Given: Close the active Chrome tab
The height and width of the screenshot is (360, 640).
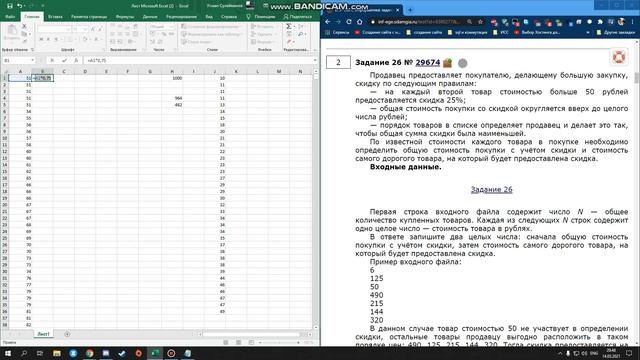Looking at the screenshot, I should pyautogui.click(x=398, y=10).
